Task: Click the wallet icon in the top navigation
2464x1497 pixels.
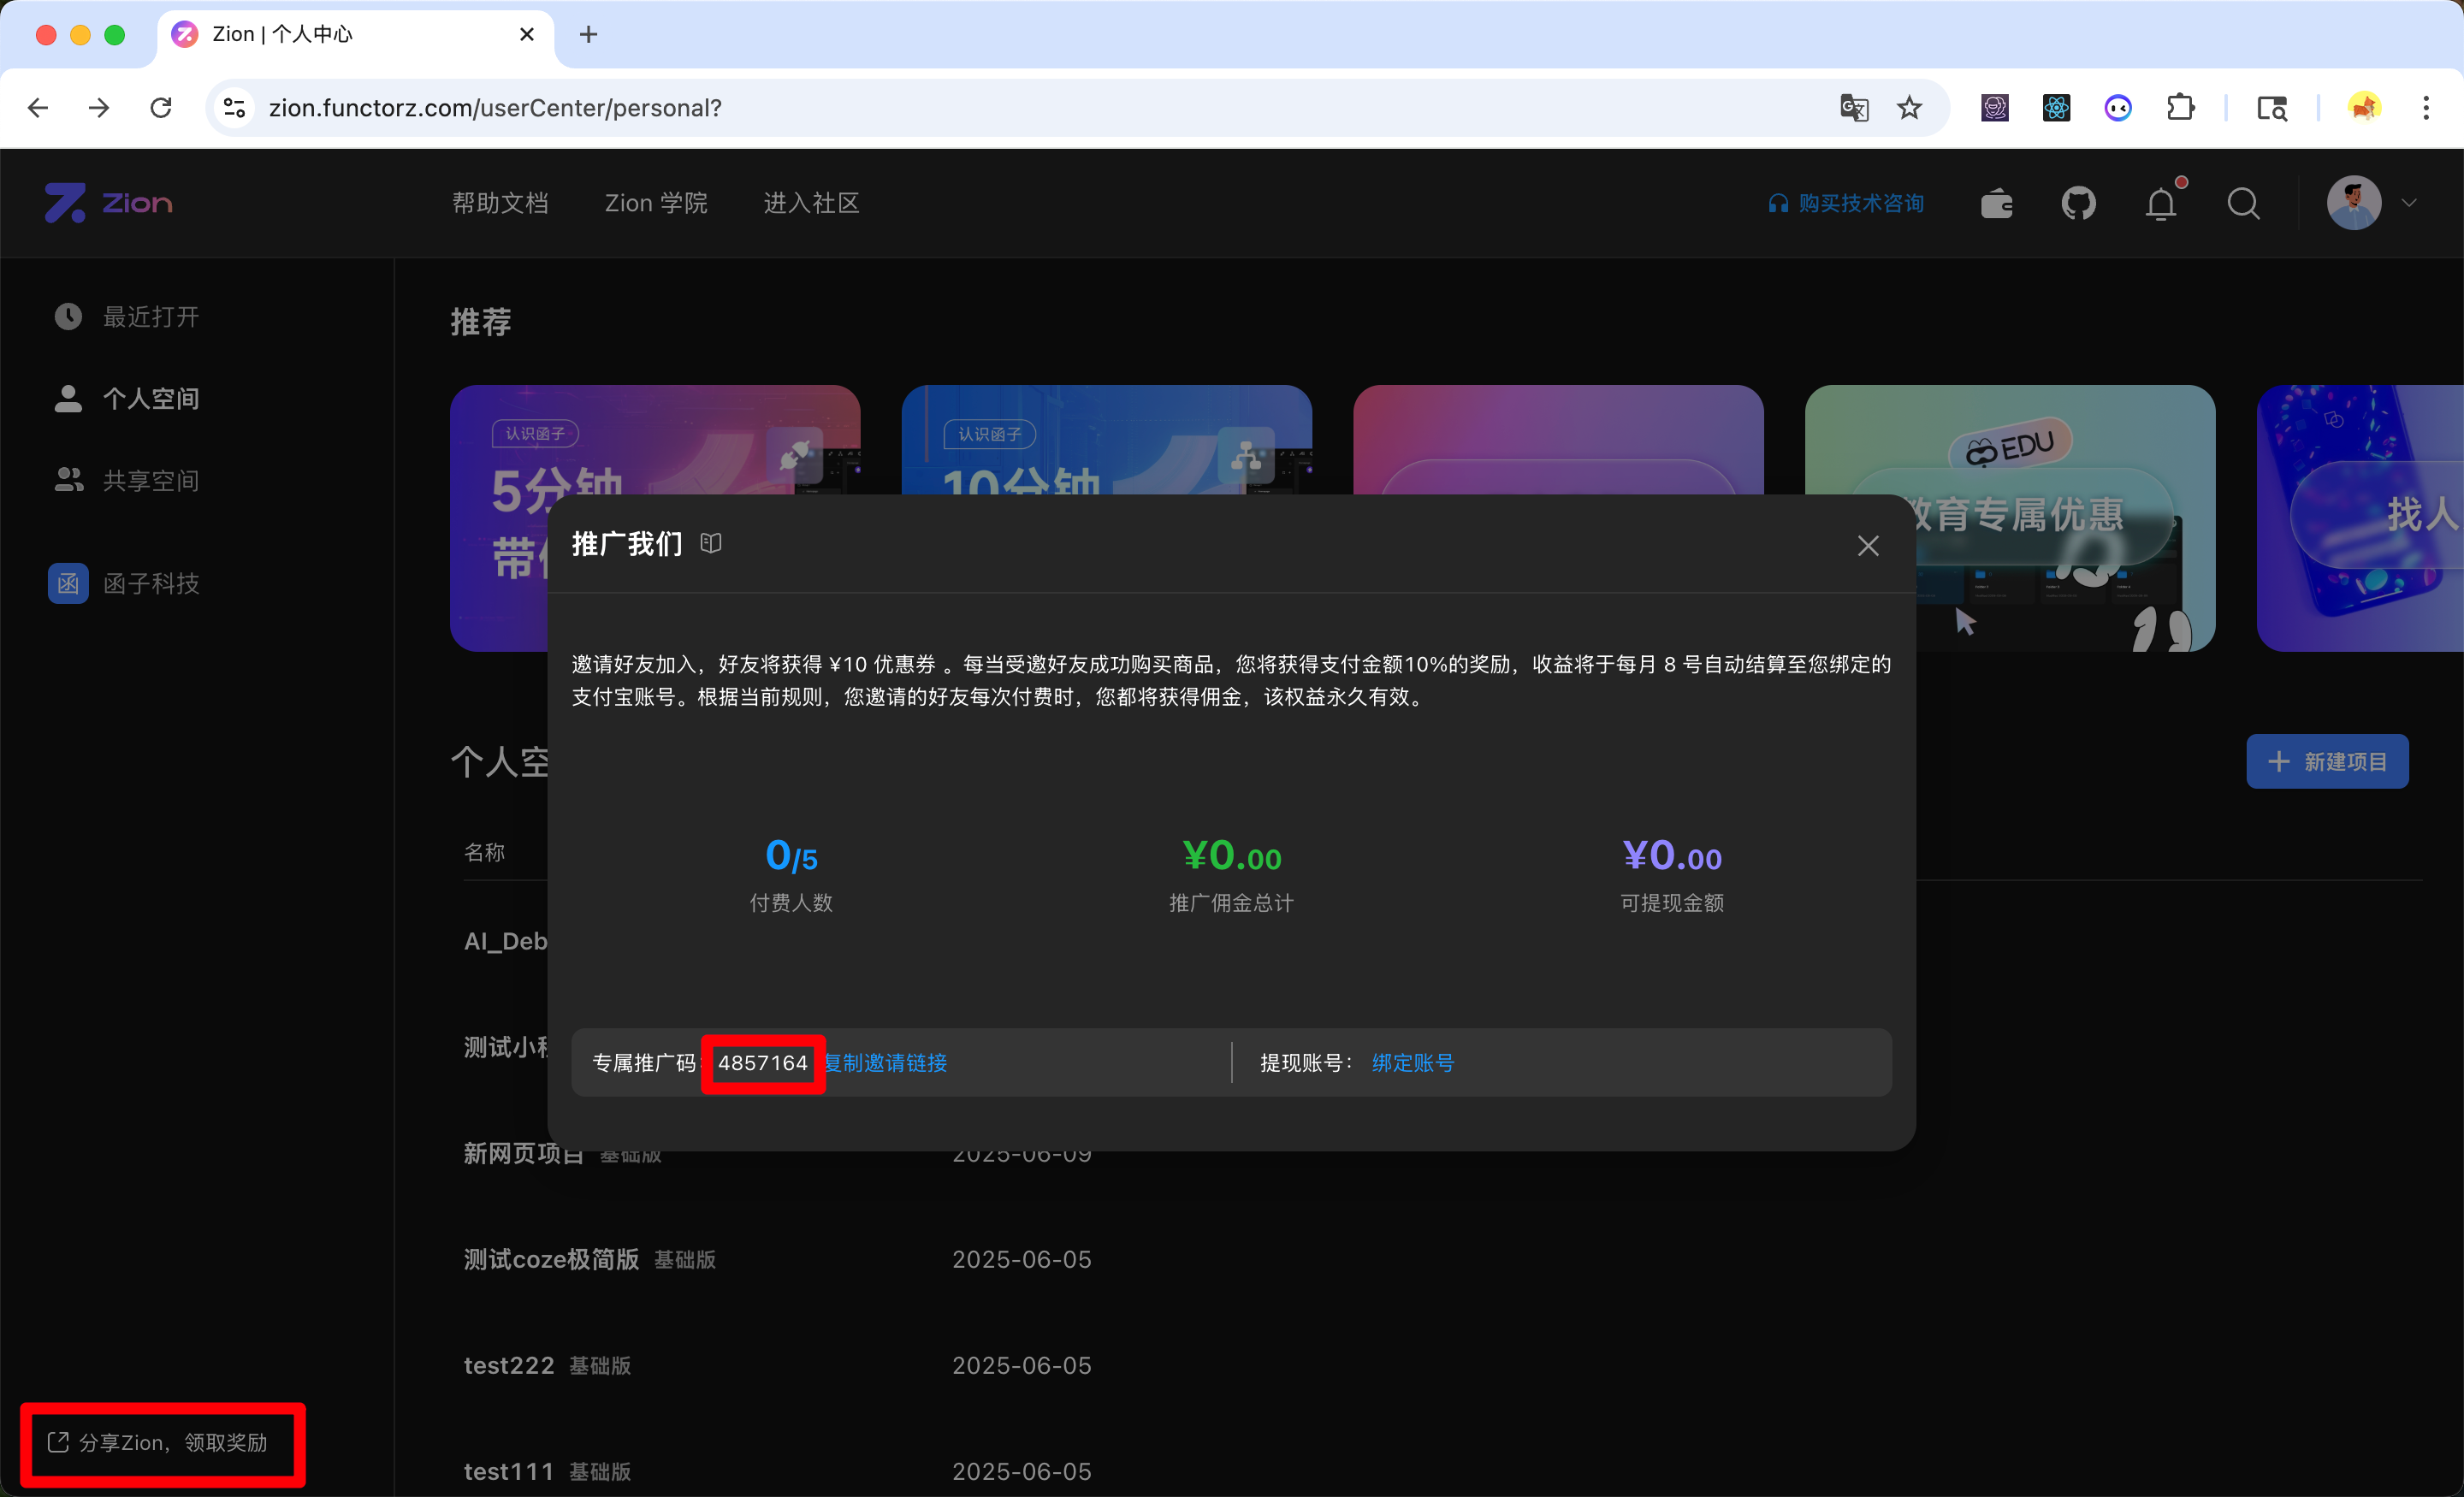Action: click(x=1997, y=203)
